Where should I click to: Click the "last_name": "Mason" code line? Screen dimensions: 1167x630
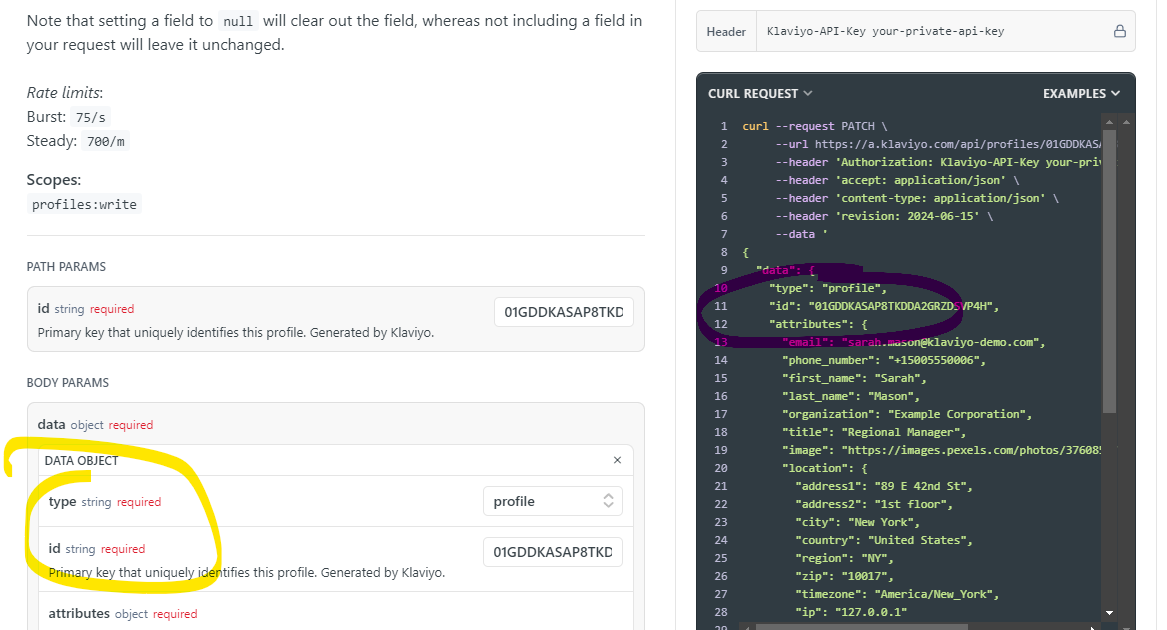pos(851,396)
